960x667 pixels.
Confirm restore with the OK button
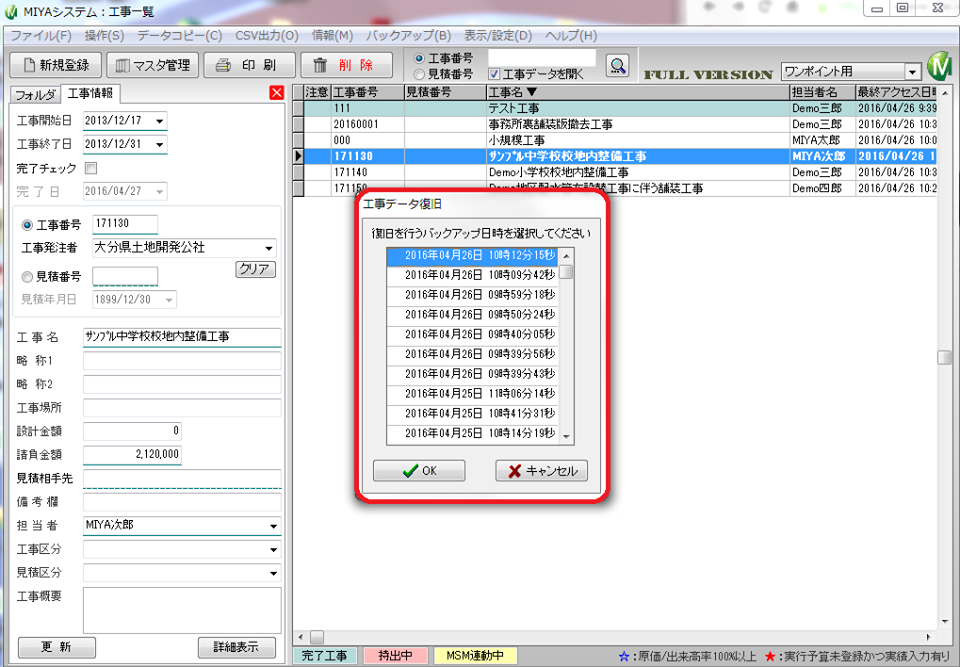click(419, 470)
